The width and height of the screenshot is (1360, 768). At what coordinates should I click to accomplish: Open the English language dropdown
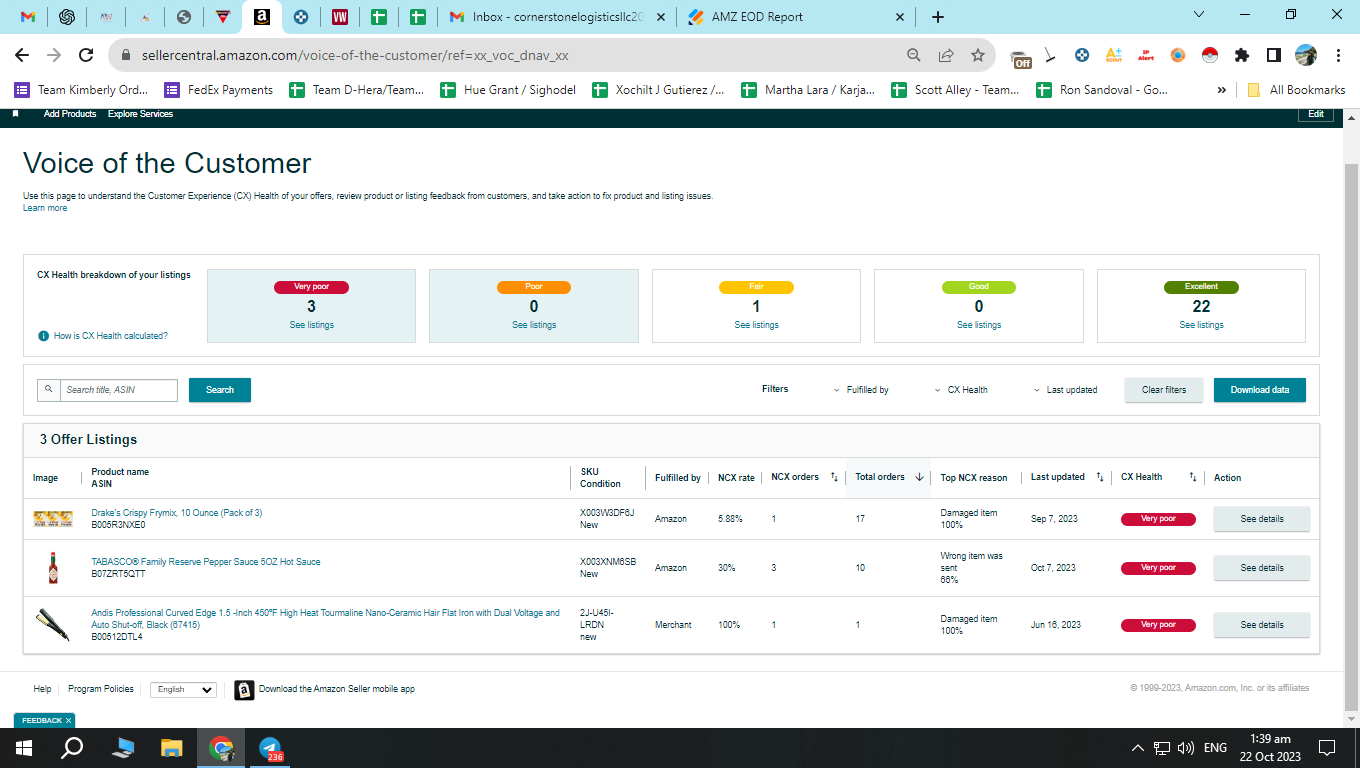tap(183, 689)
